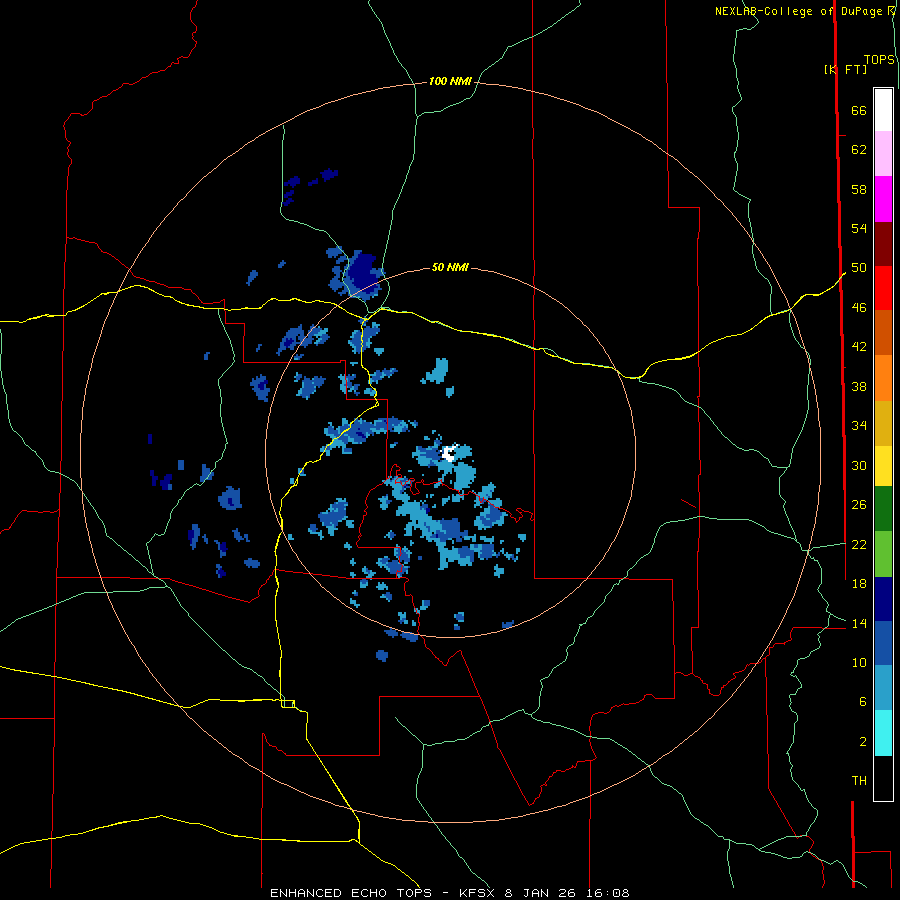900x900 pixels.
Task: Click the 50 NMI range ring label
Action: pyautogui.click(x=450, y=267)
